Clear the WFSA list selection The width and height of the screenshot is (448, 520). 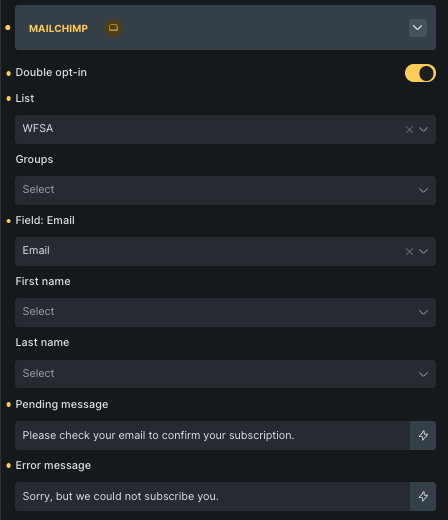409,129
